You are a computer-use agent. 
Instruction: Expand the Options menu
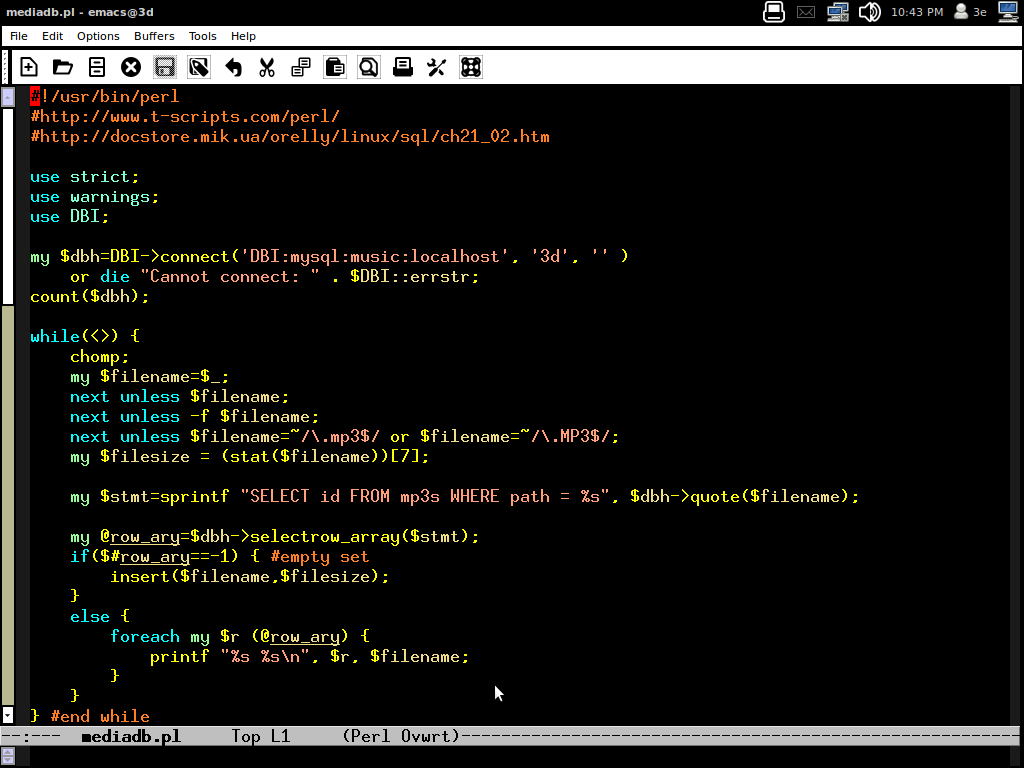click(98, 36)
